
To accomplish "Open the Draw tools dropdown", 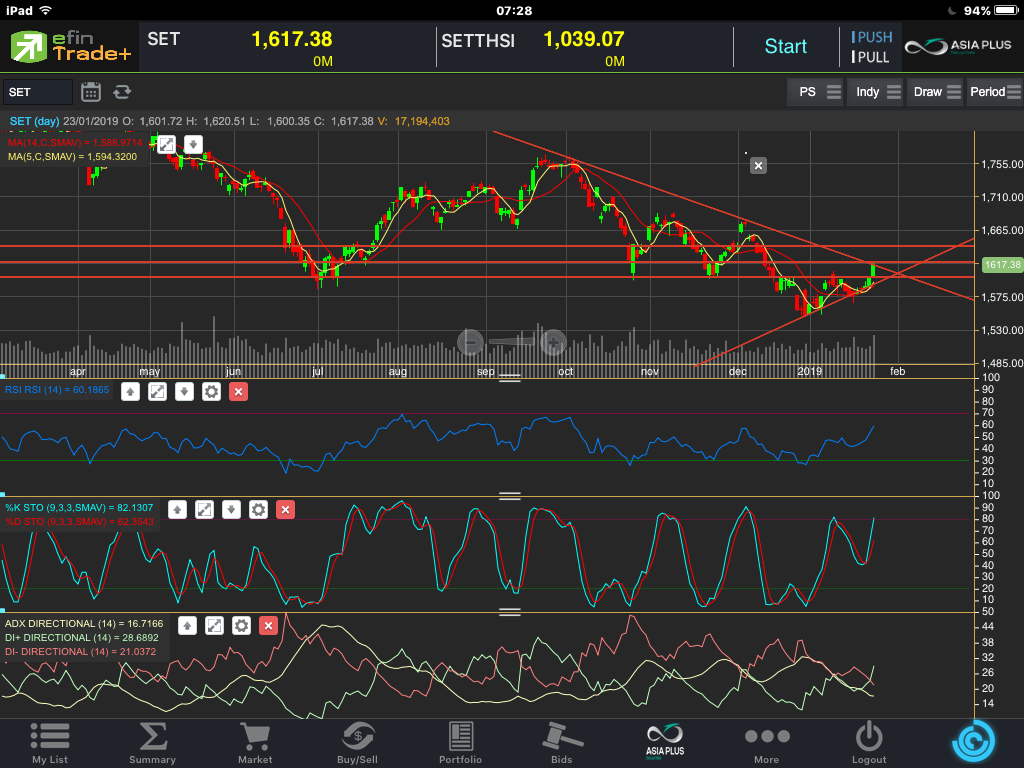I will 935,92.
